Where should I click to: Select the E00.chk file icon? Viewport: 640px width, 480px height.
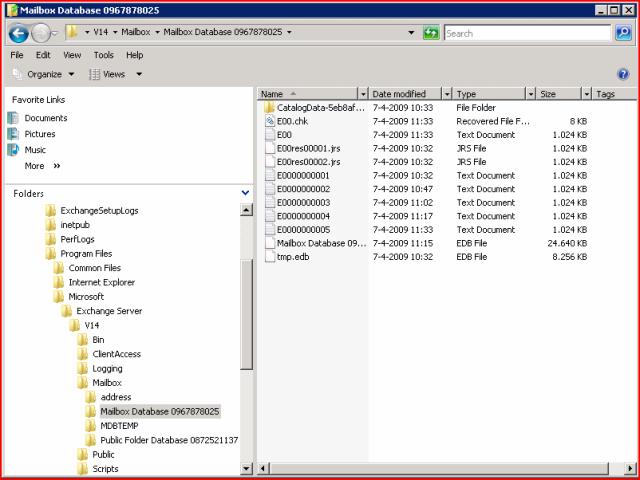pos(270,121)
